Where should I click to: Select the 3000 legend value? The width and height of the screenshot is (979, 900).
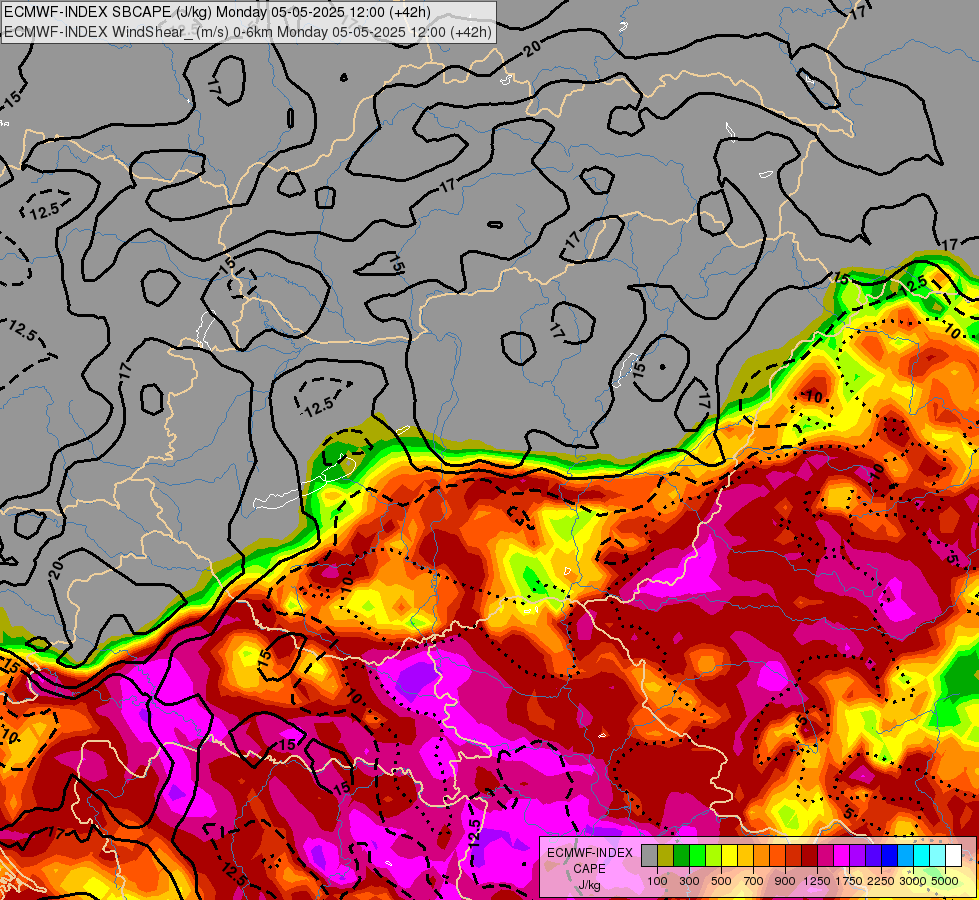tap(912, 881)
